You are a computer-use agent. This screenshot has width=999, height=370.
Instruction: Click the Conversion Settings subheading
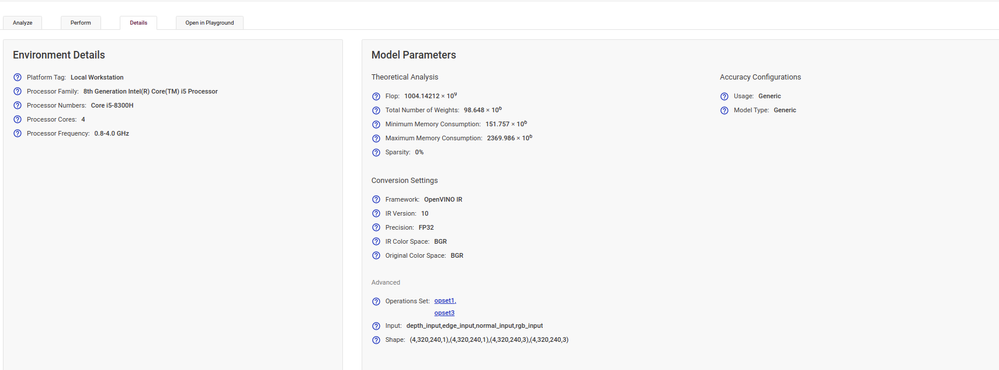pos(405,180)
